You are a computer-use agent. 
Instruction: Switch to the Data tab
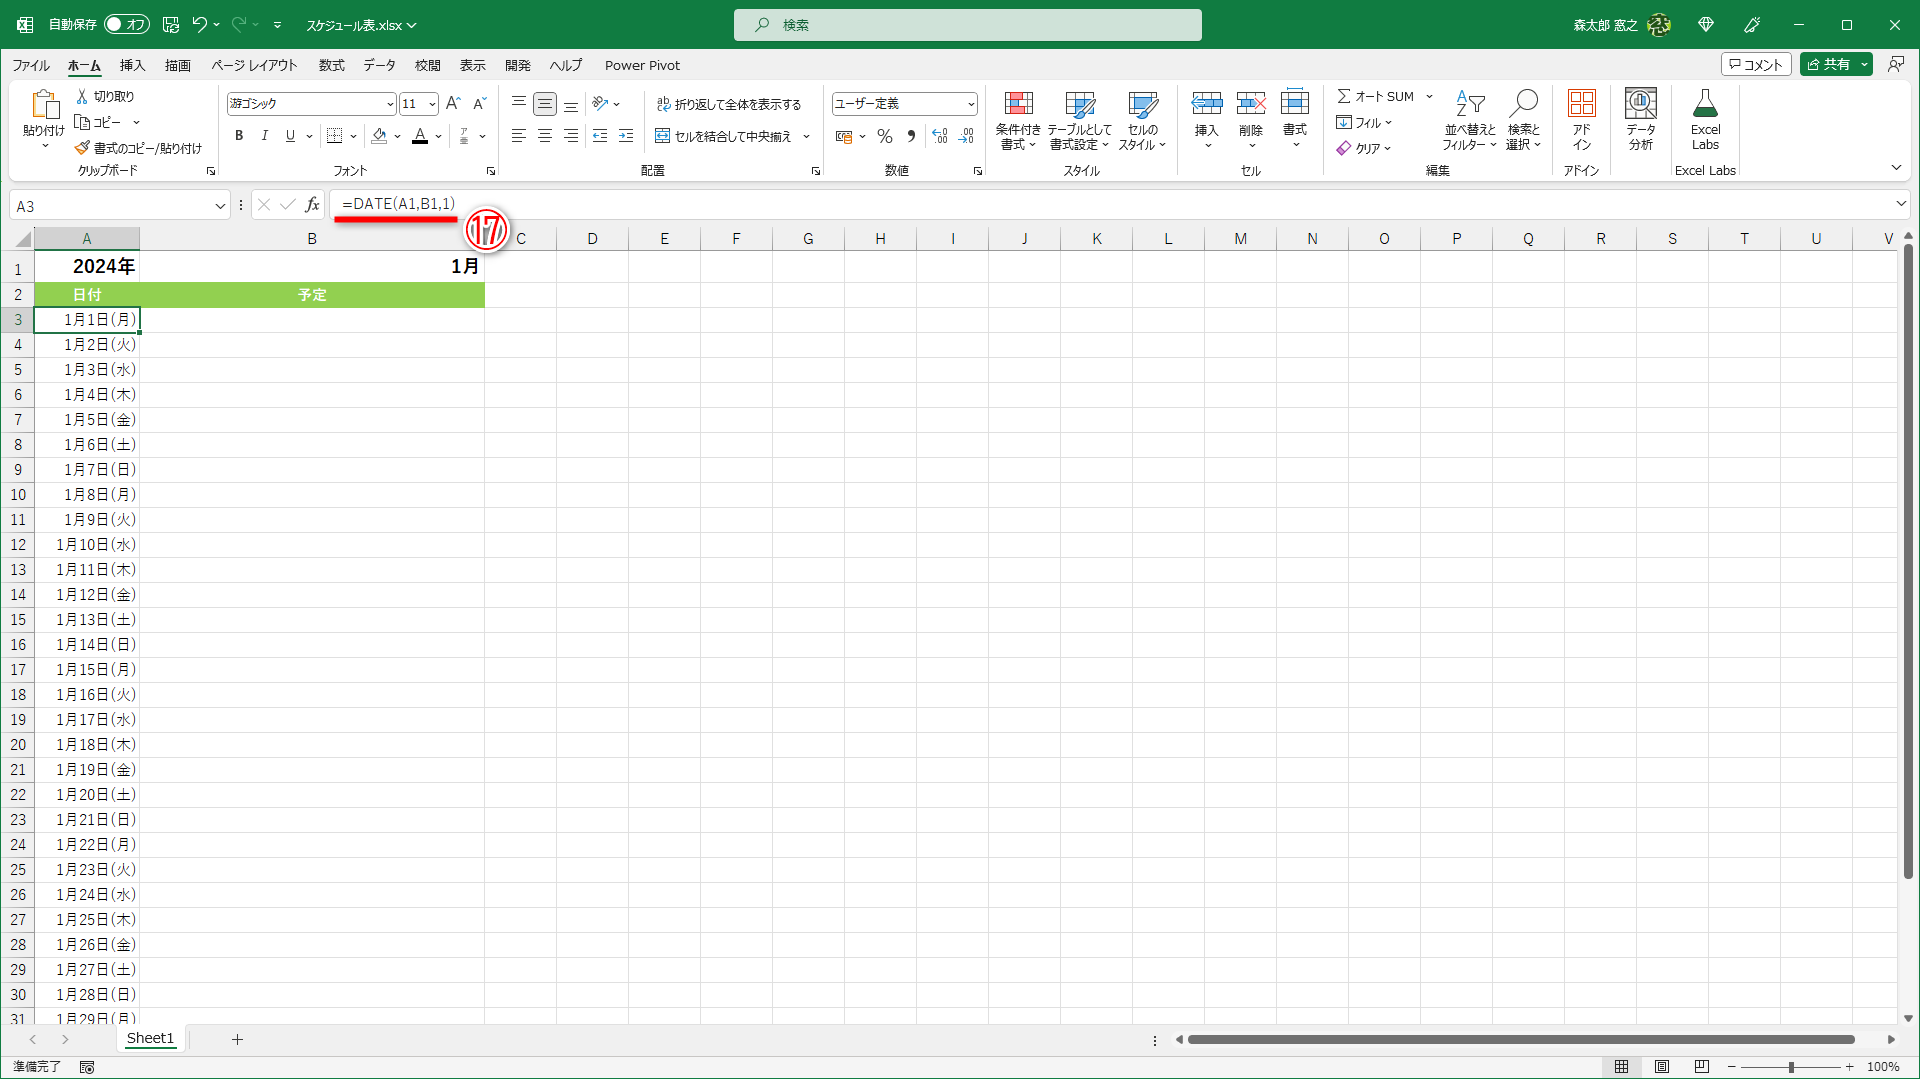(x=379, y=65)
